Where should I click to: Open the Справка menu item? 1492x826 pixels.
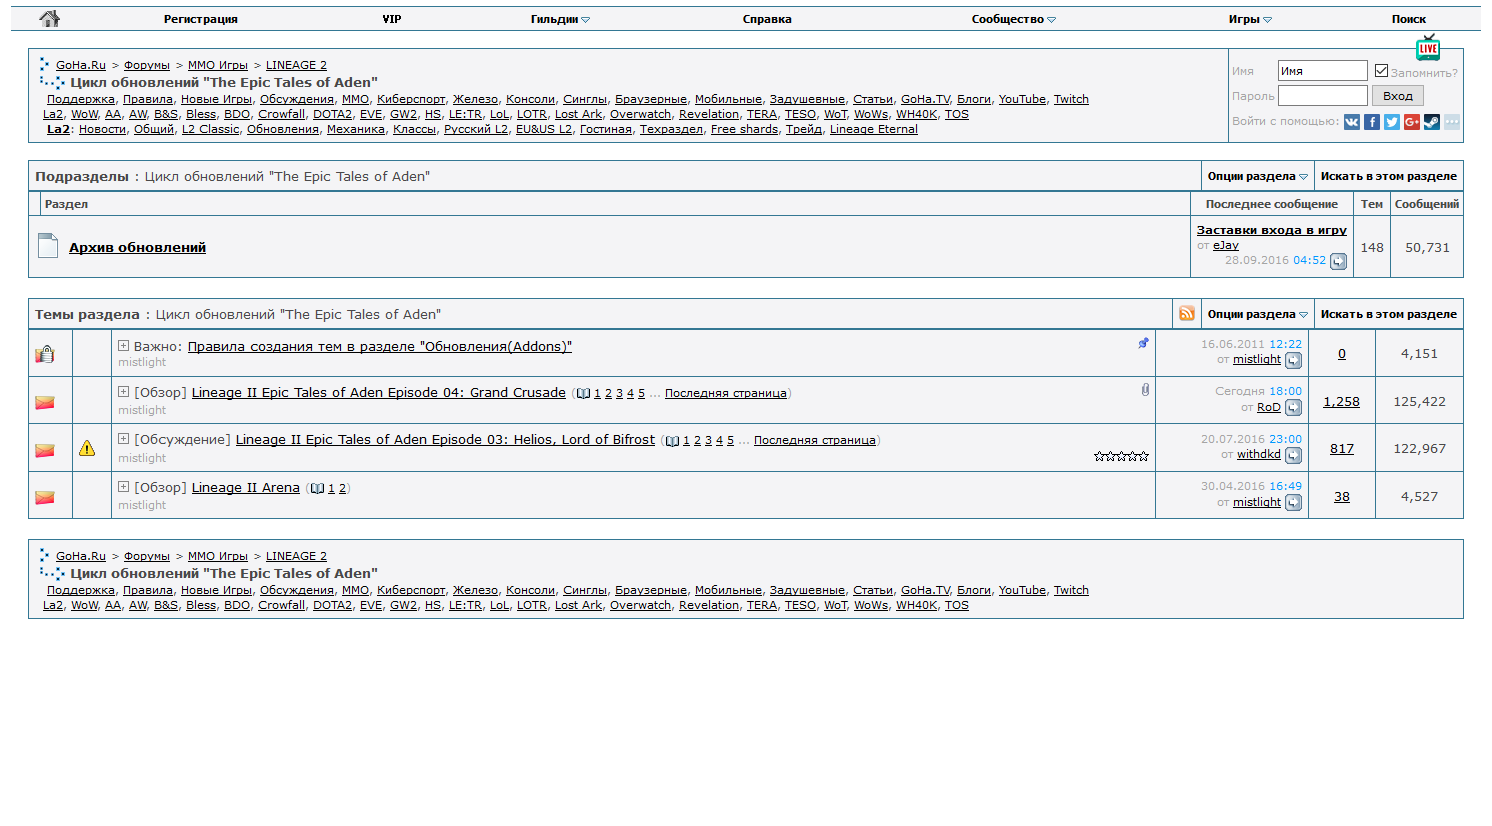coord(767,19)
